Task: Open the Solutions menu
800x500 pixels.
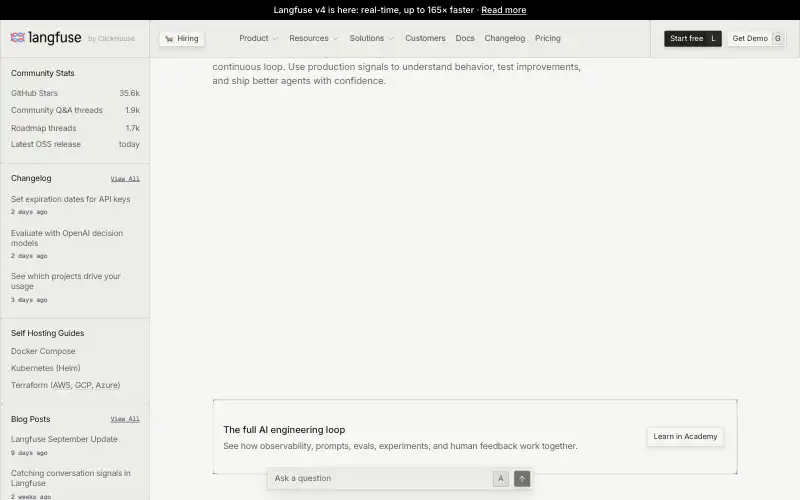Action: [371, 38]
